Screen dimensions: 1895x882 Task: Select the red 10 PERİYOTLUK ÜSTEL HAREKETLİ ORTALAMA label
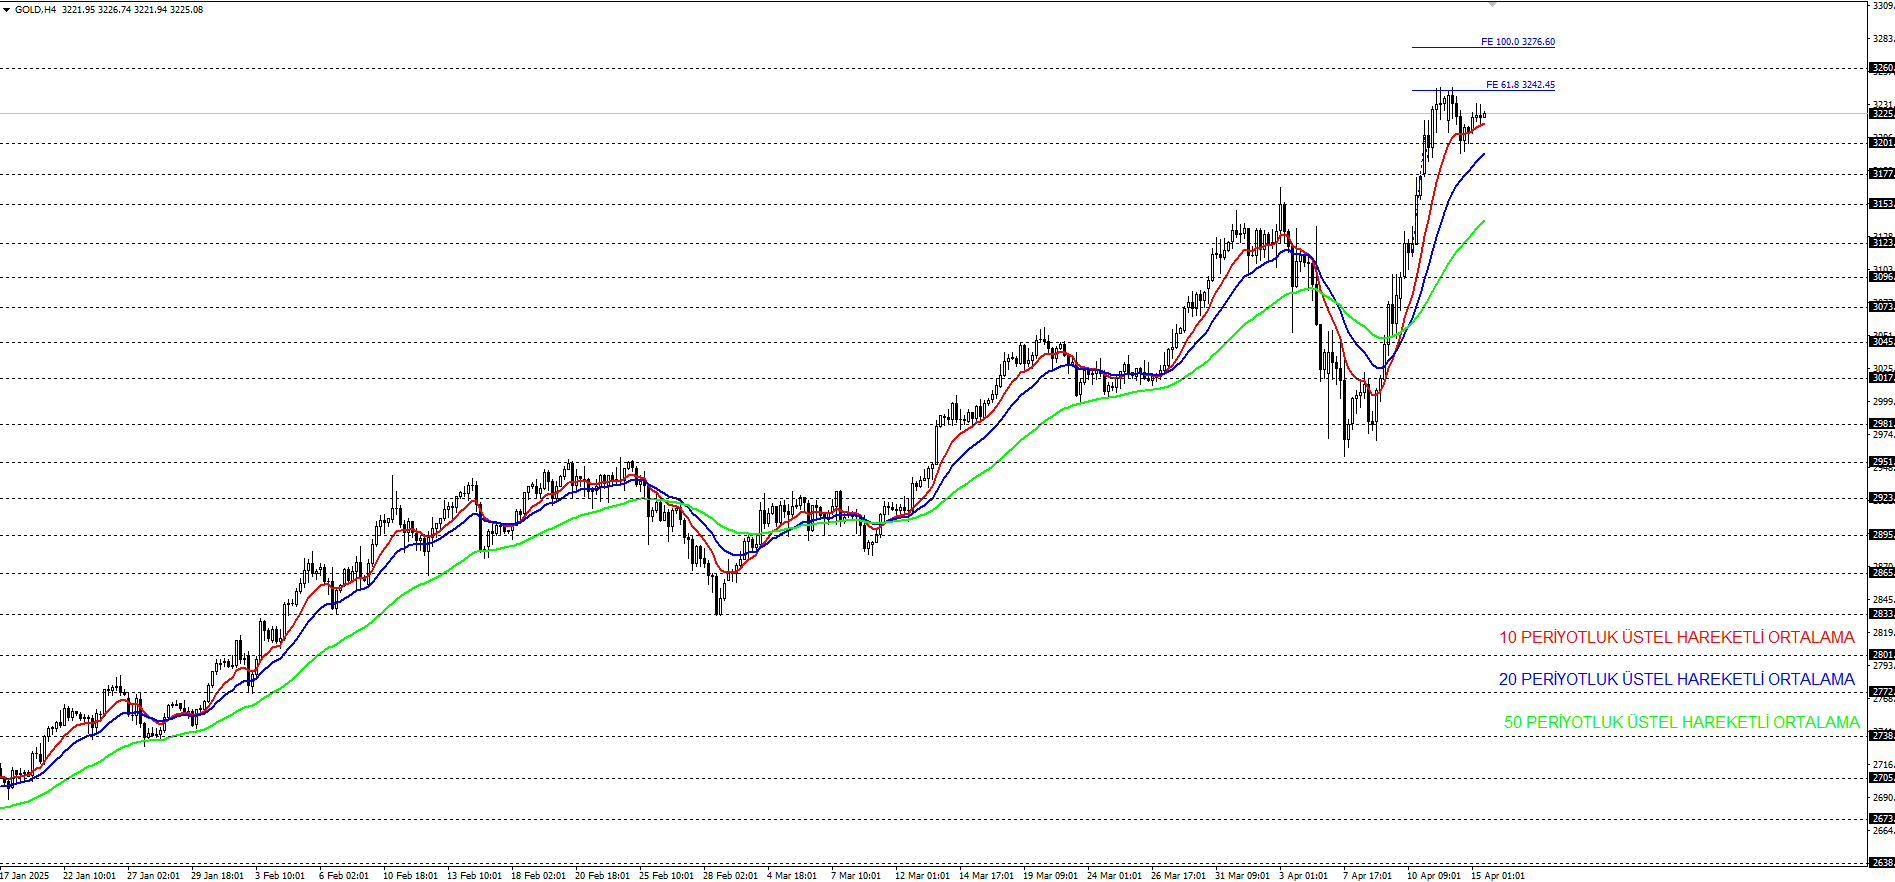tap(1676, 637)
